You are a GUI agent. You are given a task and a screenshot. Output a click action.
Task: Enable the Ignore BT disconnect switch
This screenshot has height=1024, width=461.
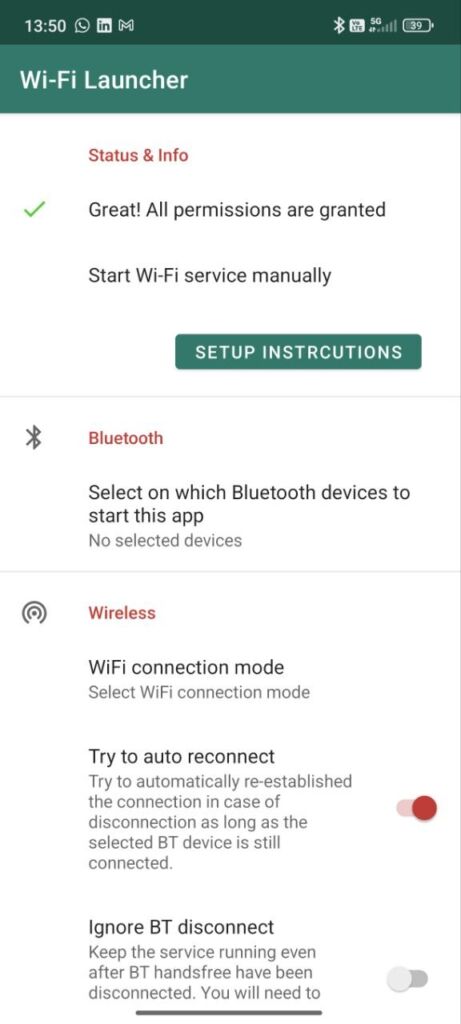click(x=407, y=978)
